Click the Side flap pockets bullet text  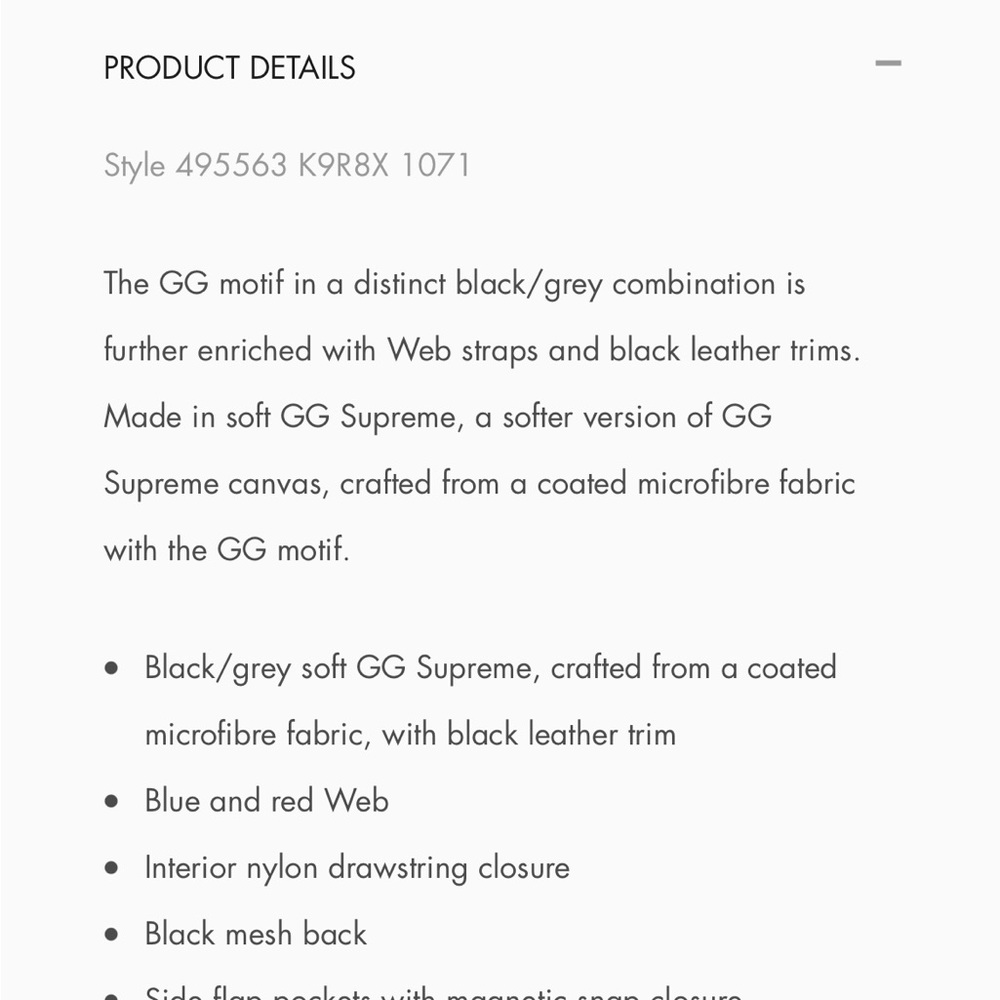[x=443, y=992]
